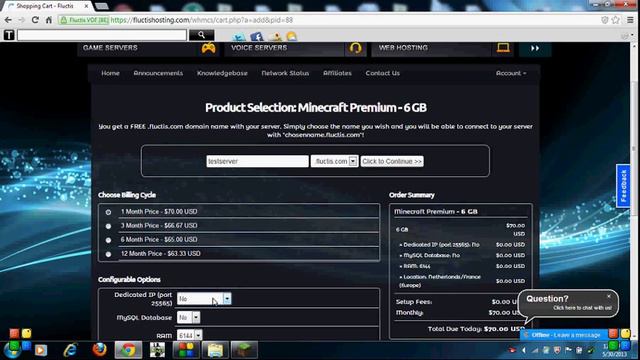
Task: Open Windows Media Player from taskbar
Action: [41, 350]
